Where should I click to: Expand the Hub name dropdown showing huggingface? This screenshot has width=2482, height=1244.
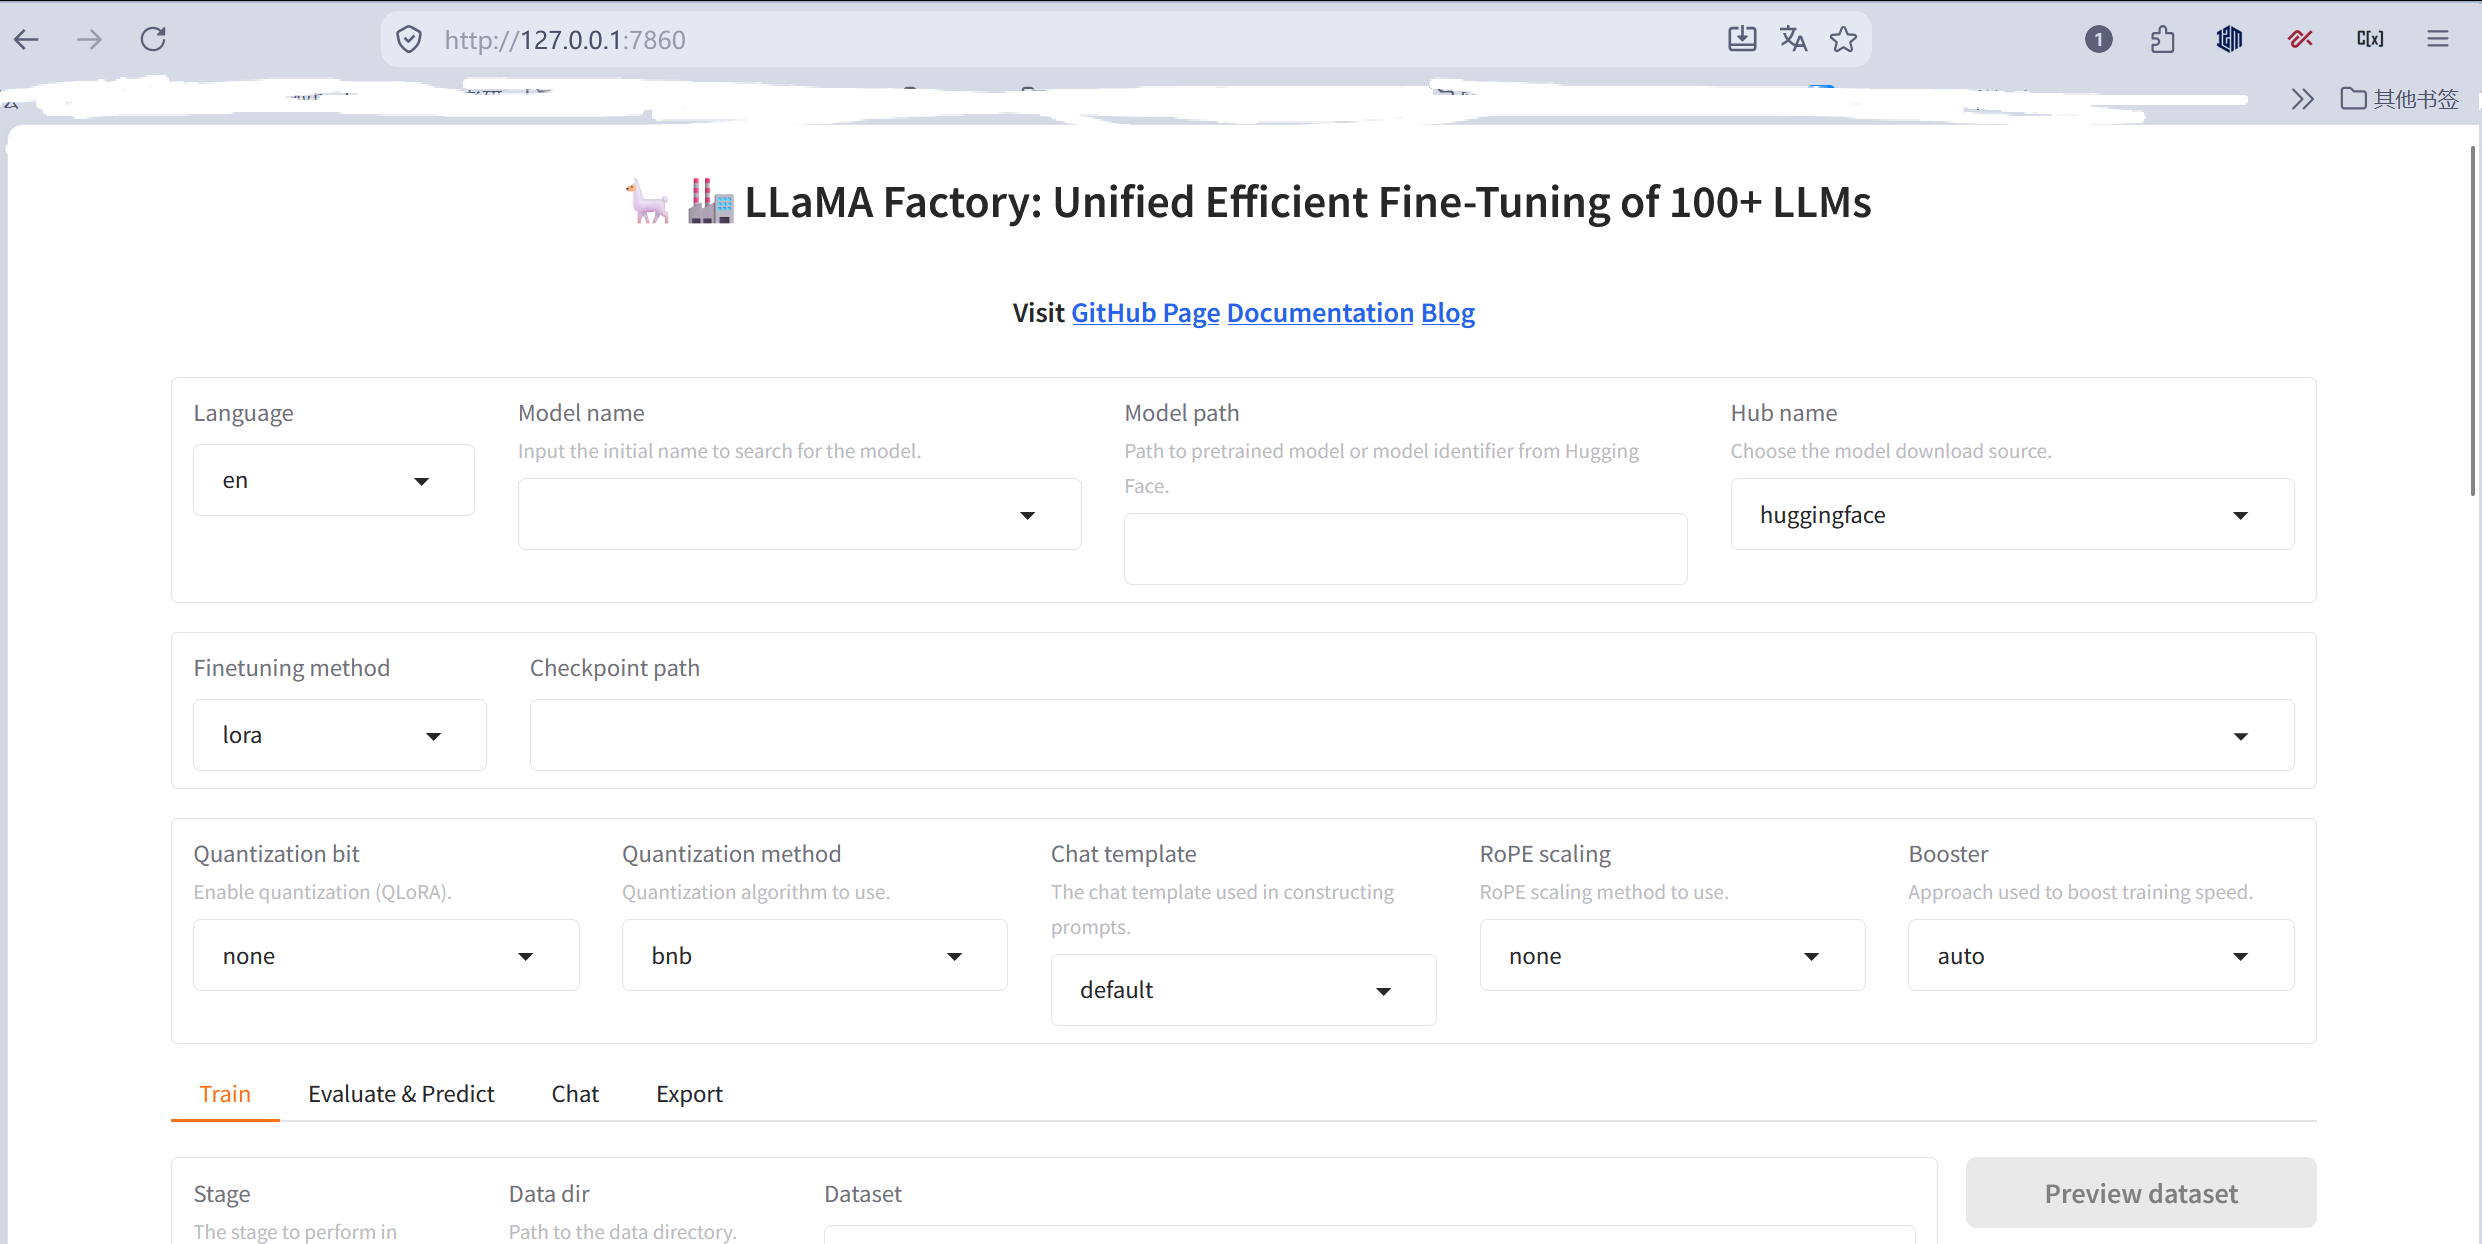pyautogui.click(x=2012, y=514)
